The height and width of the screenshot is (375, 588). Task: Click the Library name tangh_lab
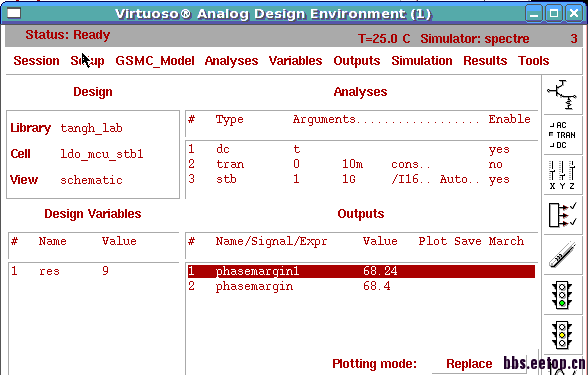(92, 128)
